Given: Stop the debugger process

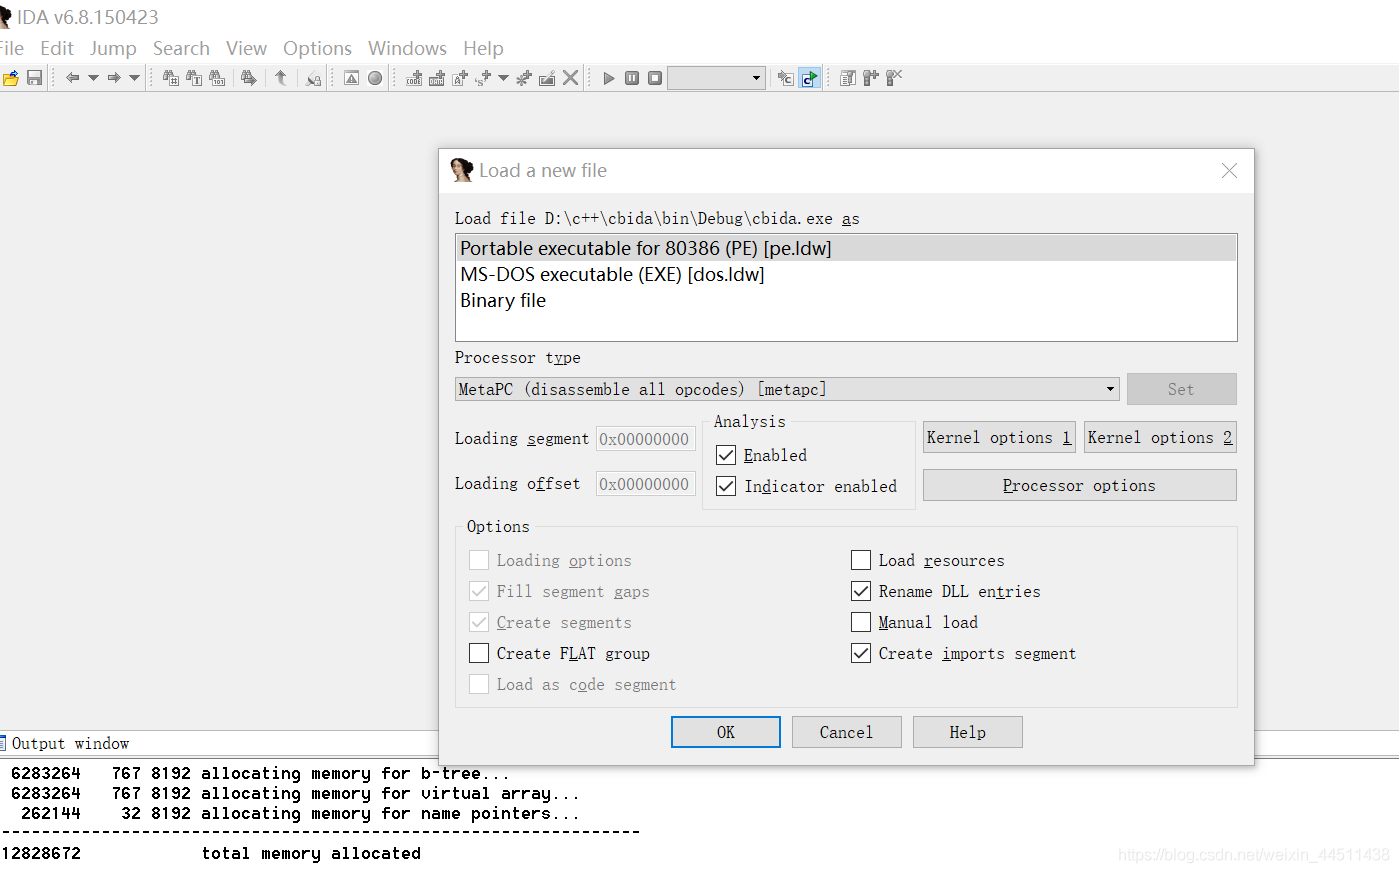Looking at the screenshot, I should (x=655, y=78).
